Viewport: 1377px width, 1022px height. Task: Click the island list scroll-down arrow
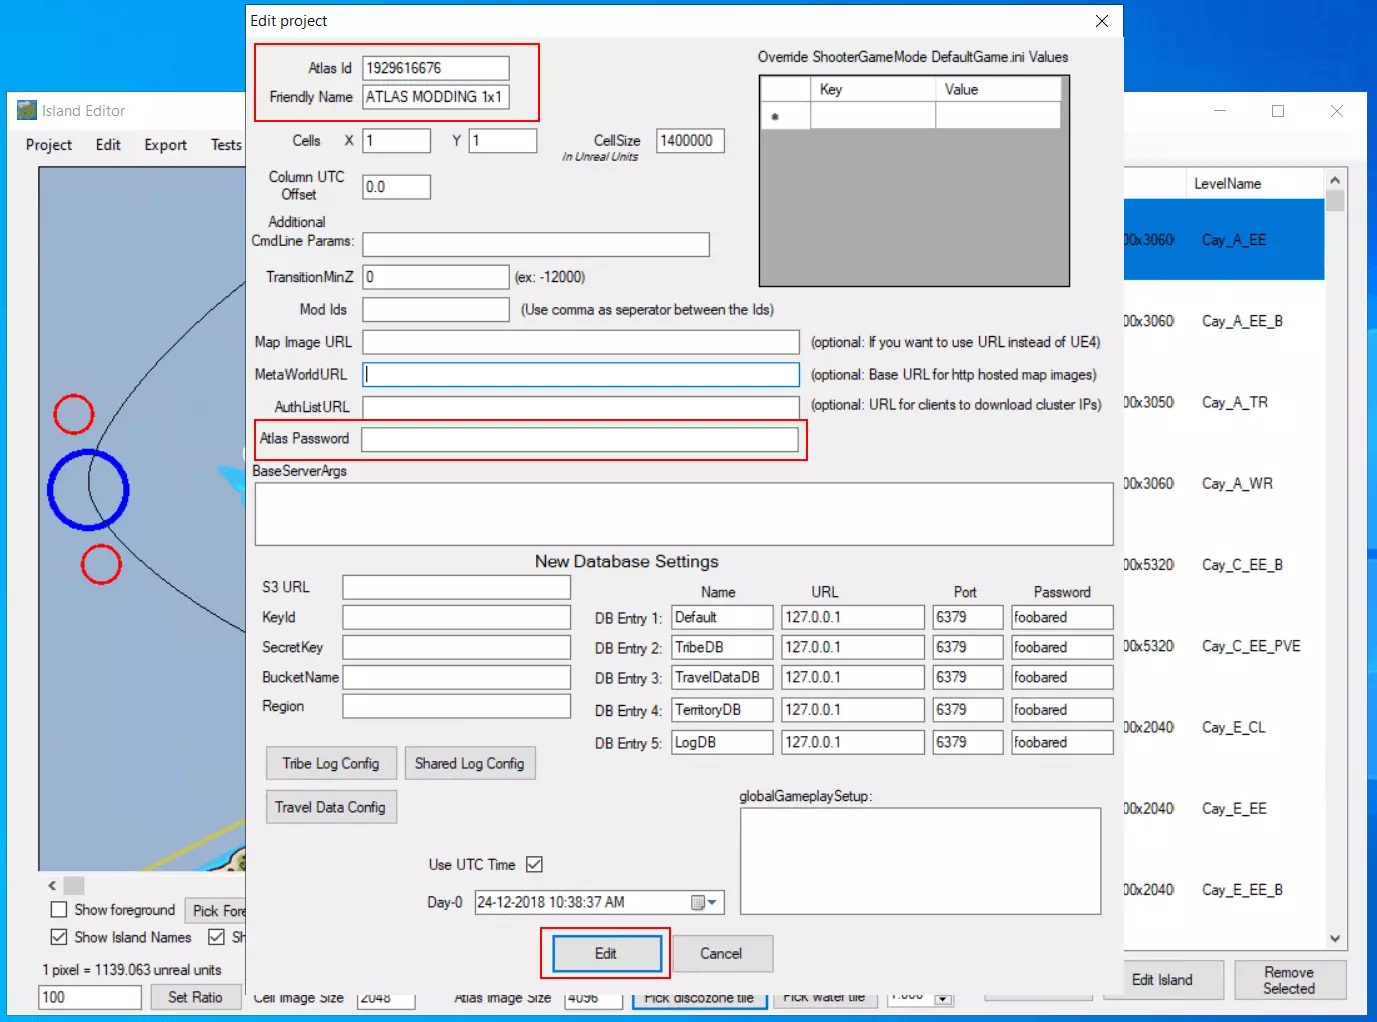pos(1335,938)
